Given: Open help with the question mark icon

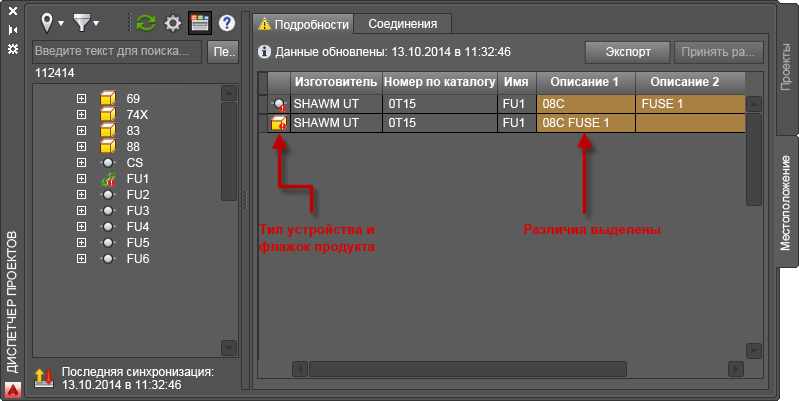Looking at the screenshot, I should (227, 23).
